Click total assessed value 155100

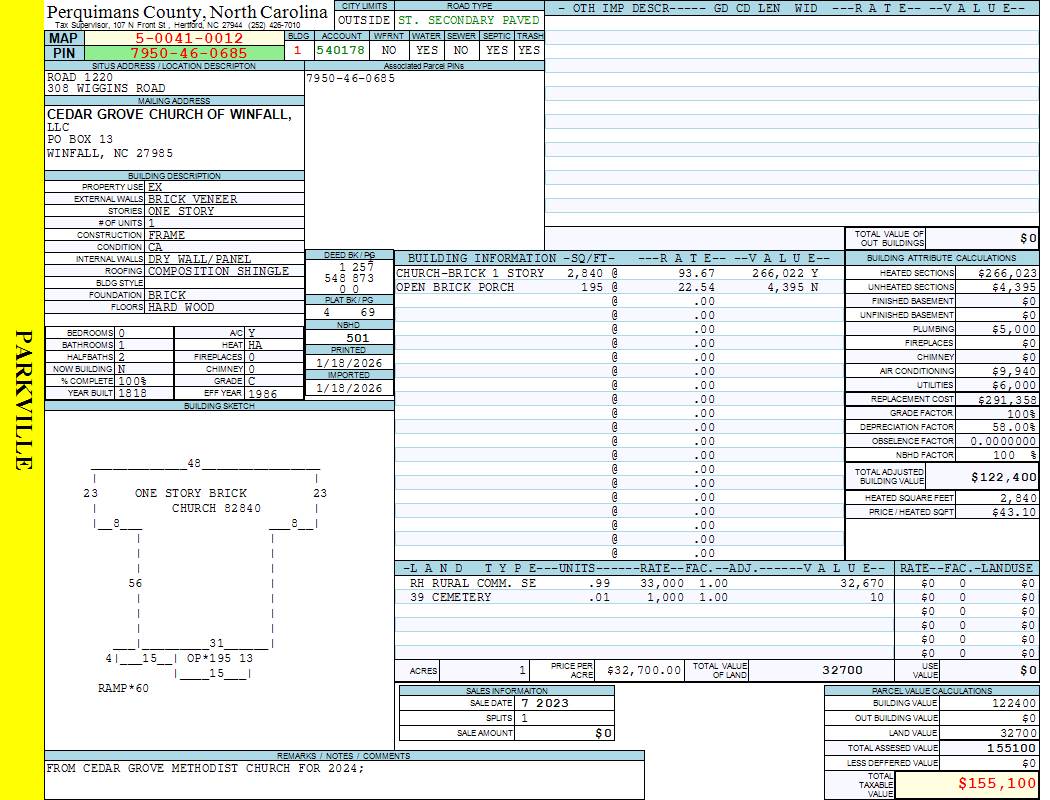tap(1011, 748)
